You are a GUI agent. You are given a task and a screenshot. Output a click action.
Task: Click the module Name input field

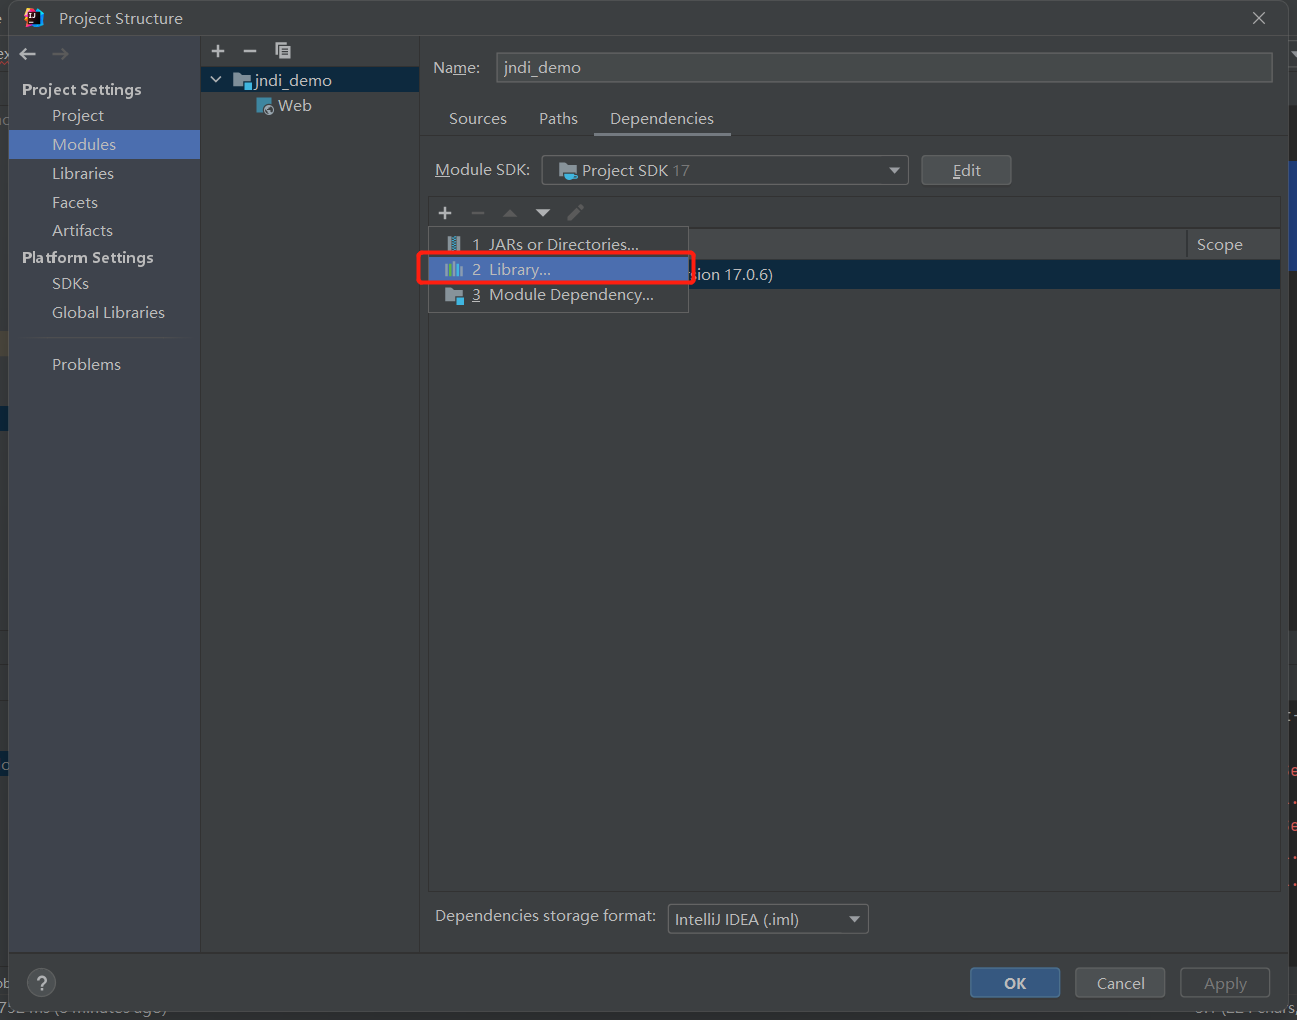(x=884, y=67)
